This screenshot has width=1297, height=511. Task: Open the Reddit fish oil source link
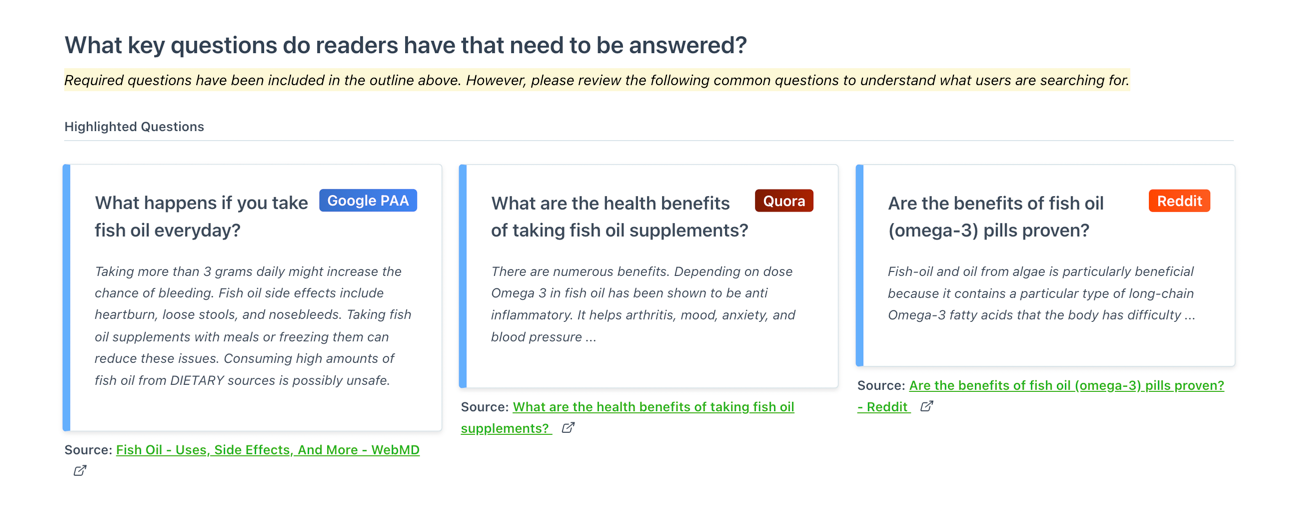tap(1041, 396)
